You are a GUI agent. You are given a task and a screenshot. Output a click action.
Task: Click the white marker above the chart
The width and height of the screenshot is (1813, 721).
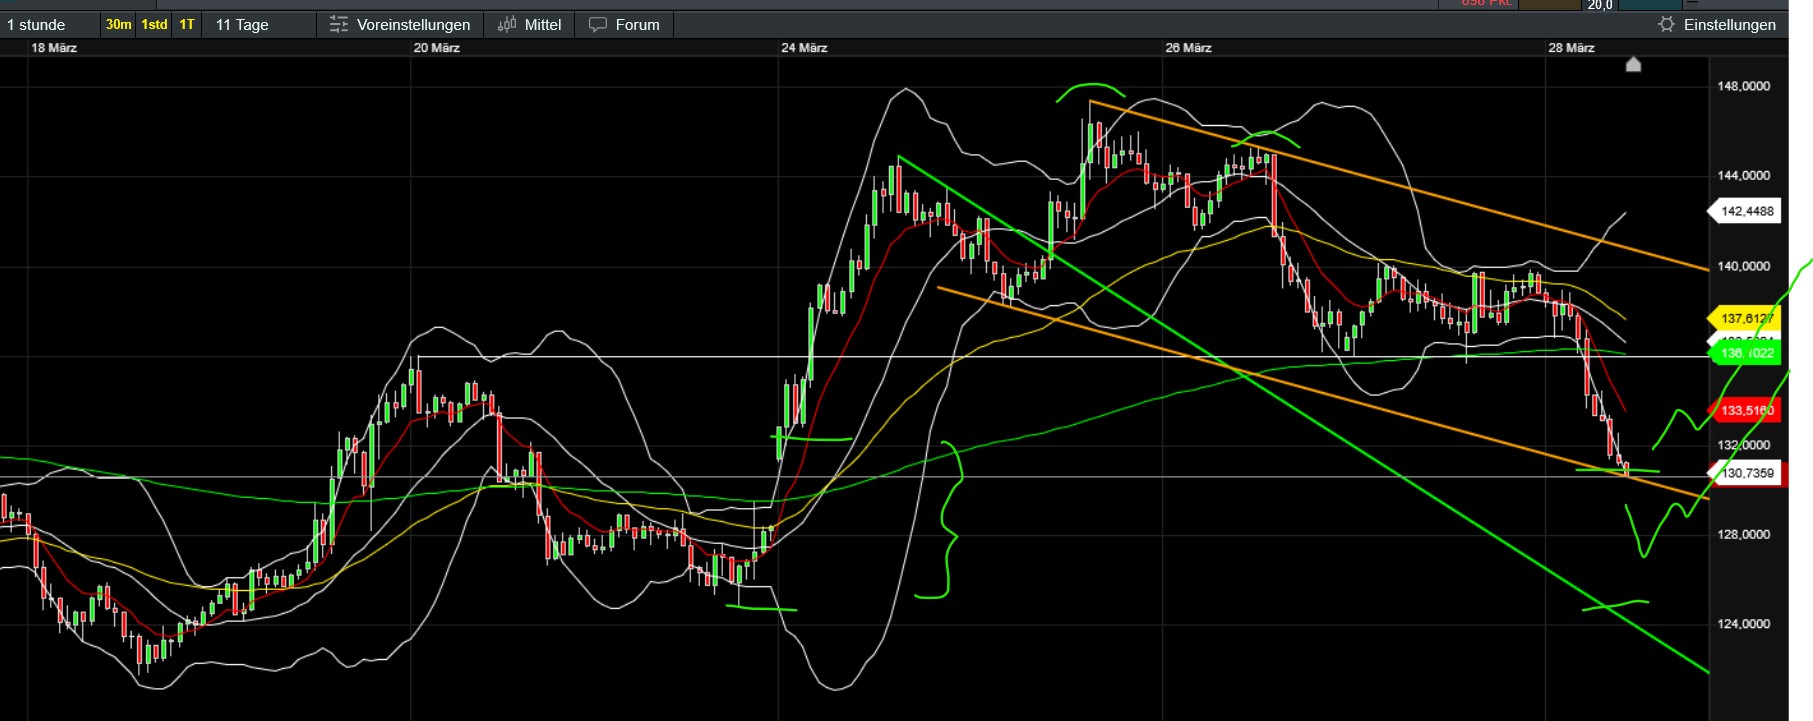tap(1633, 65)
